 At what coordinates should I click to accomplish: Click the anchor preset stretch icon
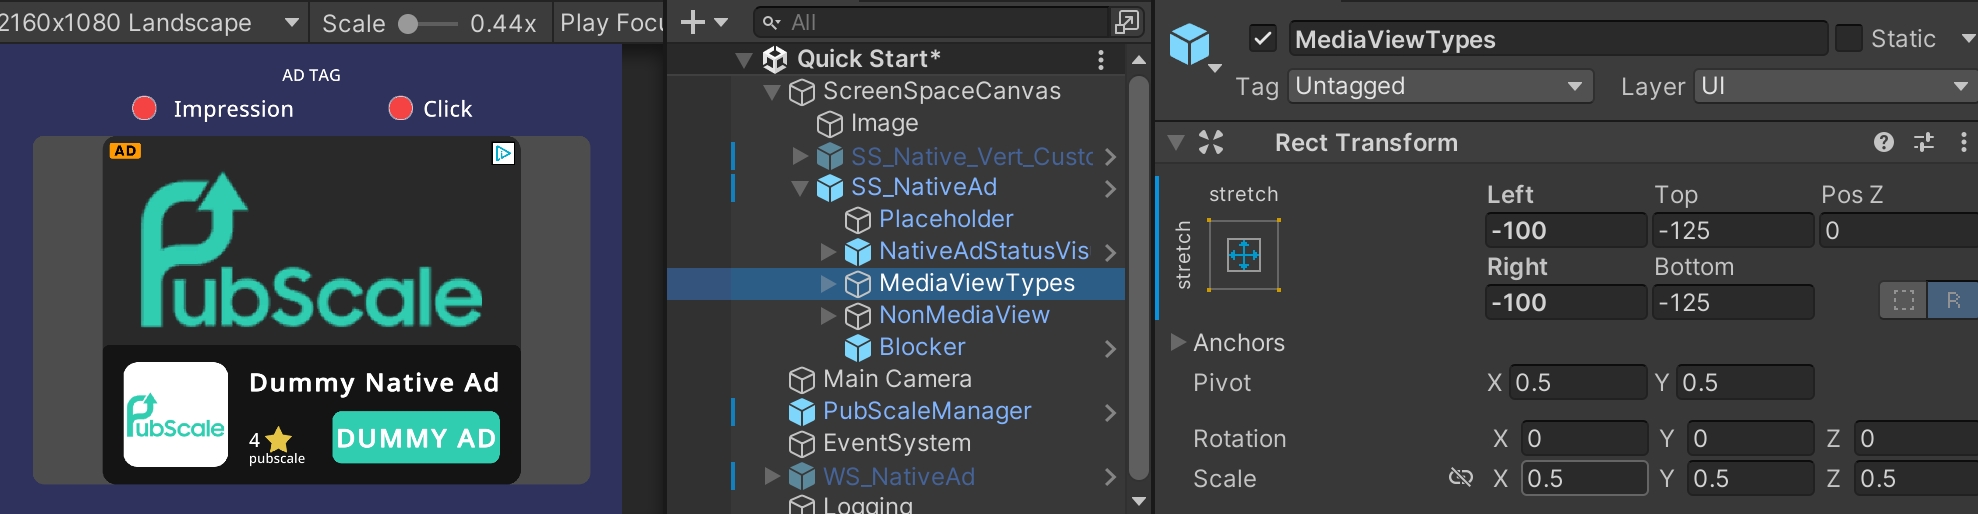(1243, 255)
